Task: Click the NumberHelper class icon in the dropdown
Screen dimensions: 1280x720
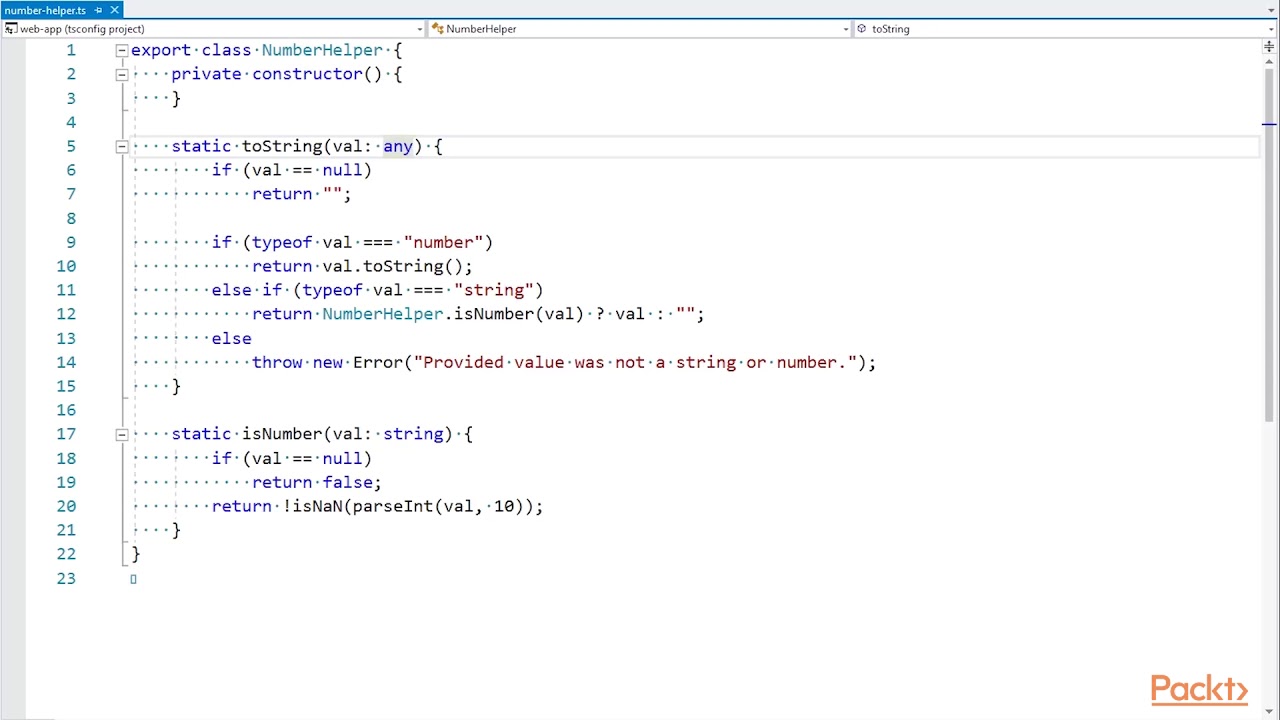Action: [437, 29]
